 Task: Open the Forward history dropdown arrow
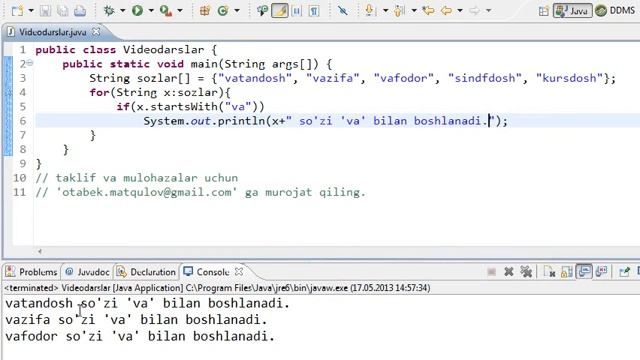point(489,11)
